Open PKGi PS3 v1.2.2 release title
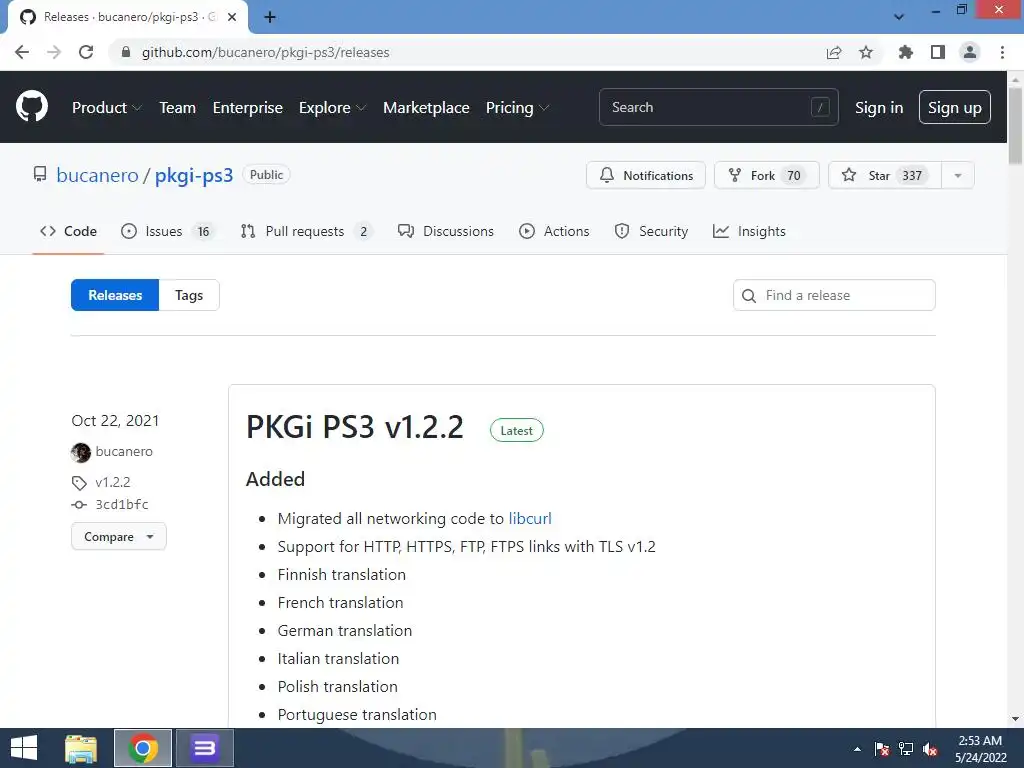 [355, 427]
